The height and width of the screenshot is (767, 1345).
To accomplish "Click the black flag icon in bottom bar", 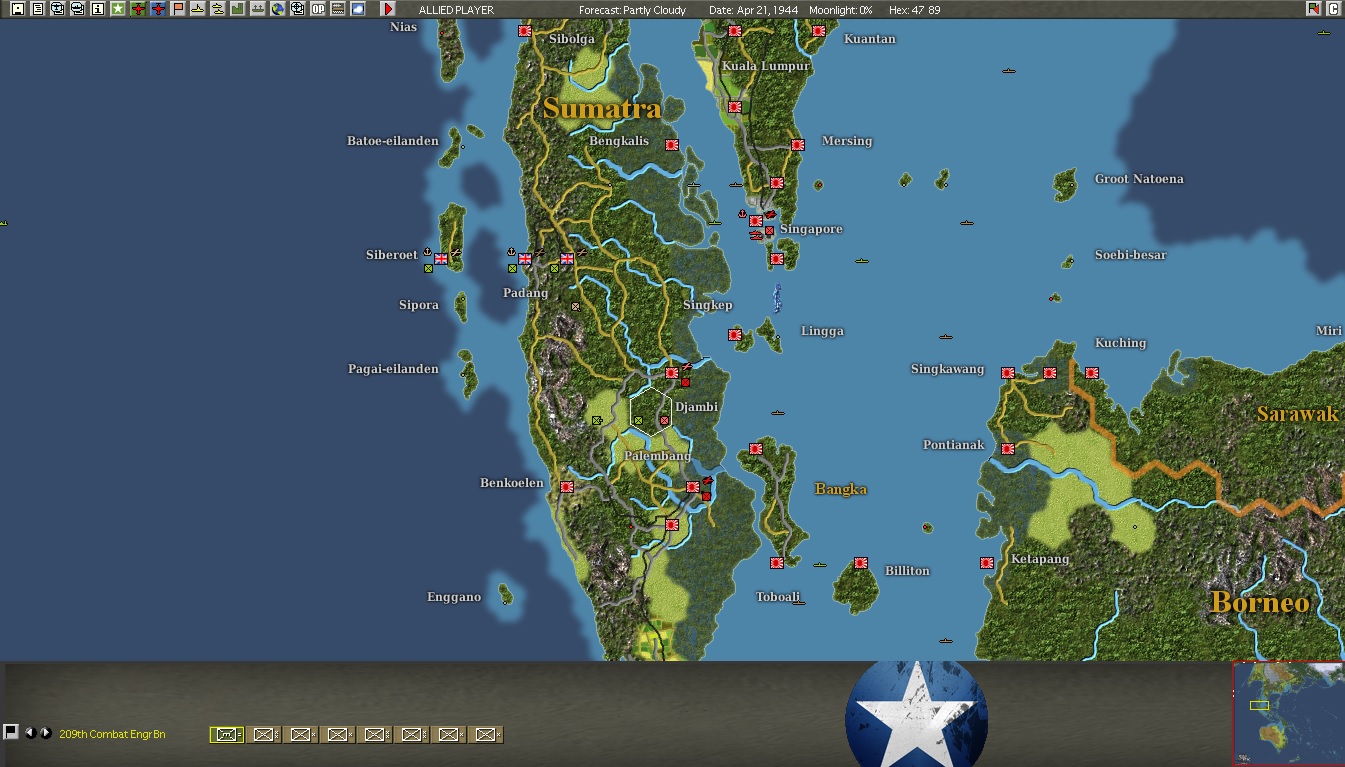I will [11, 732].
